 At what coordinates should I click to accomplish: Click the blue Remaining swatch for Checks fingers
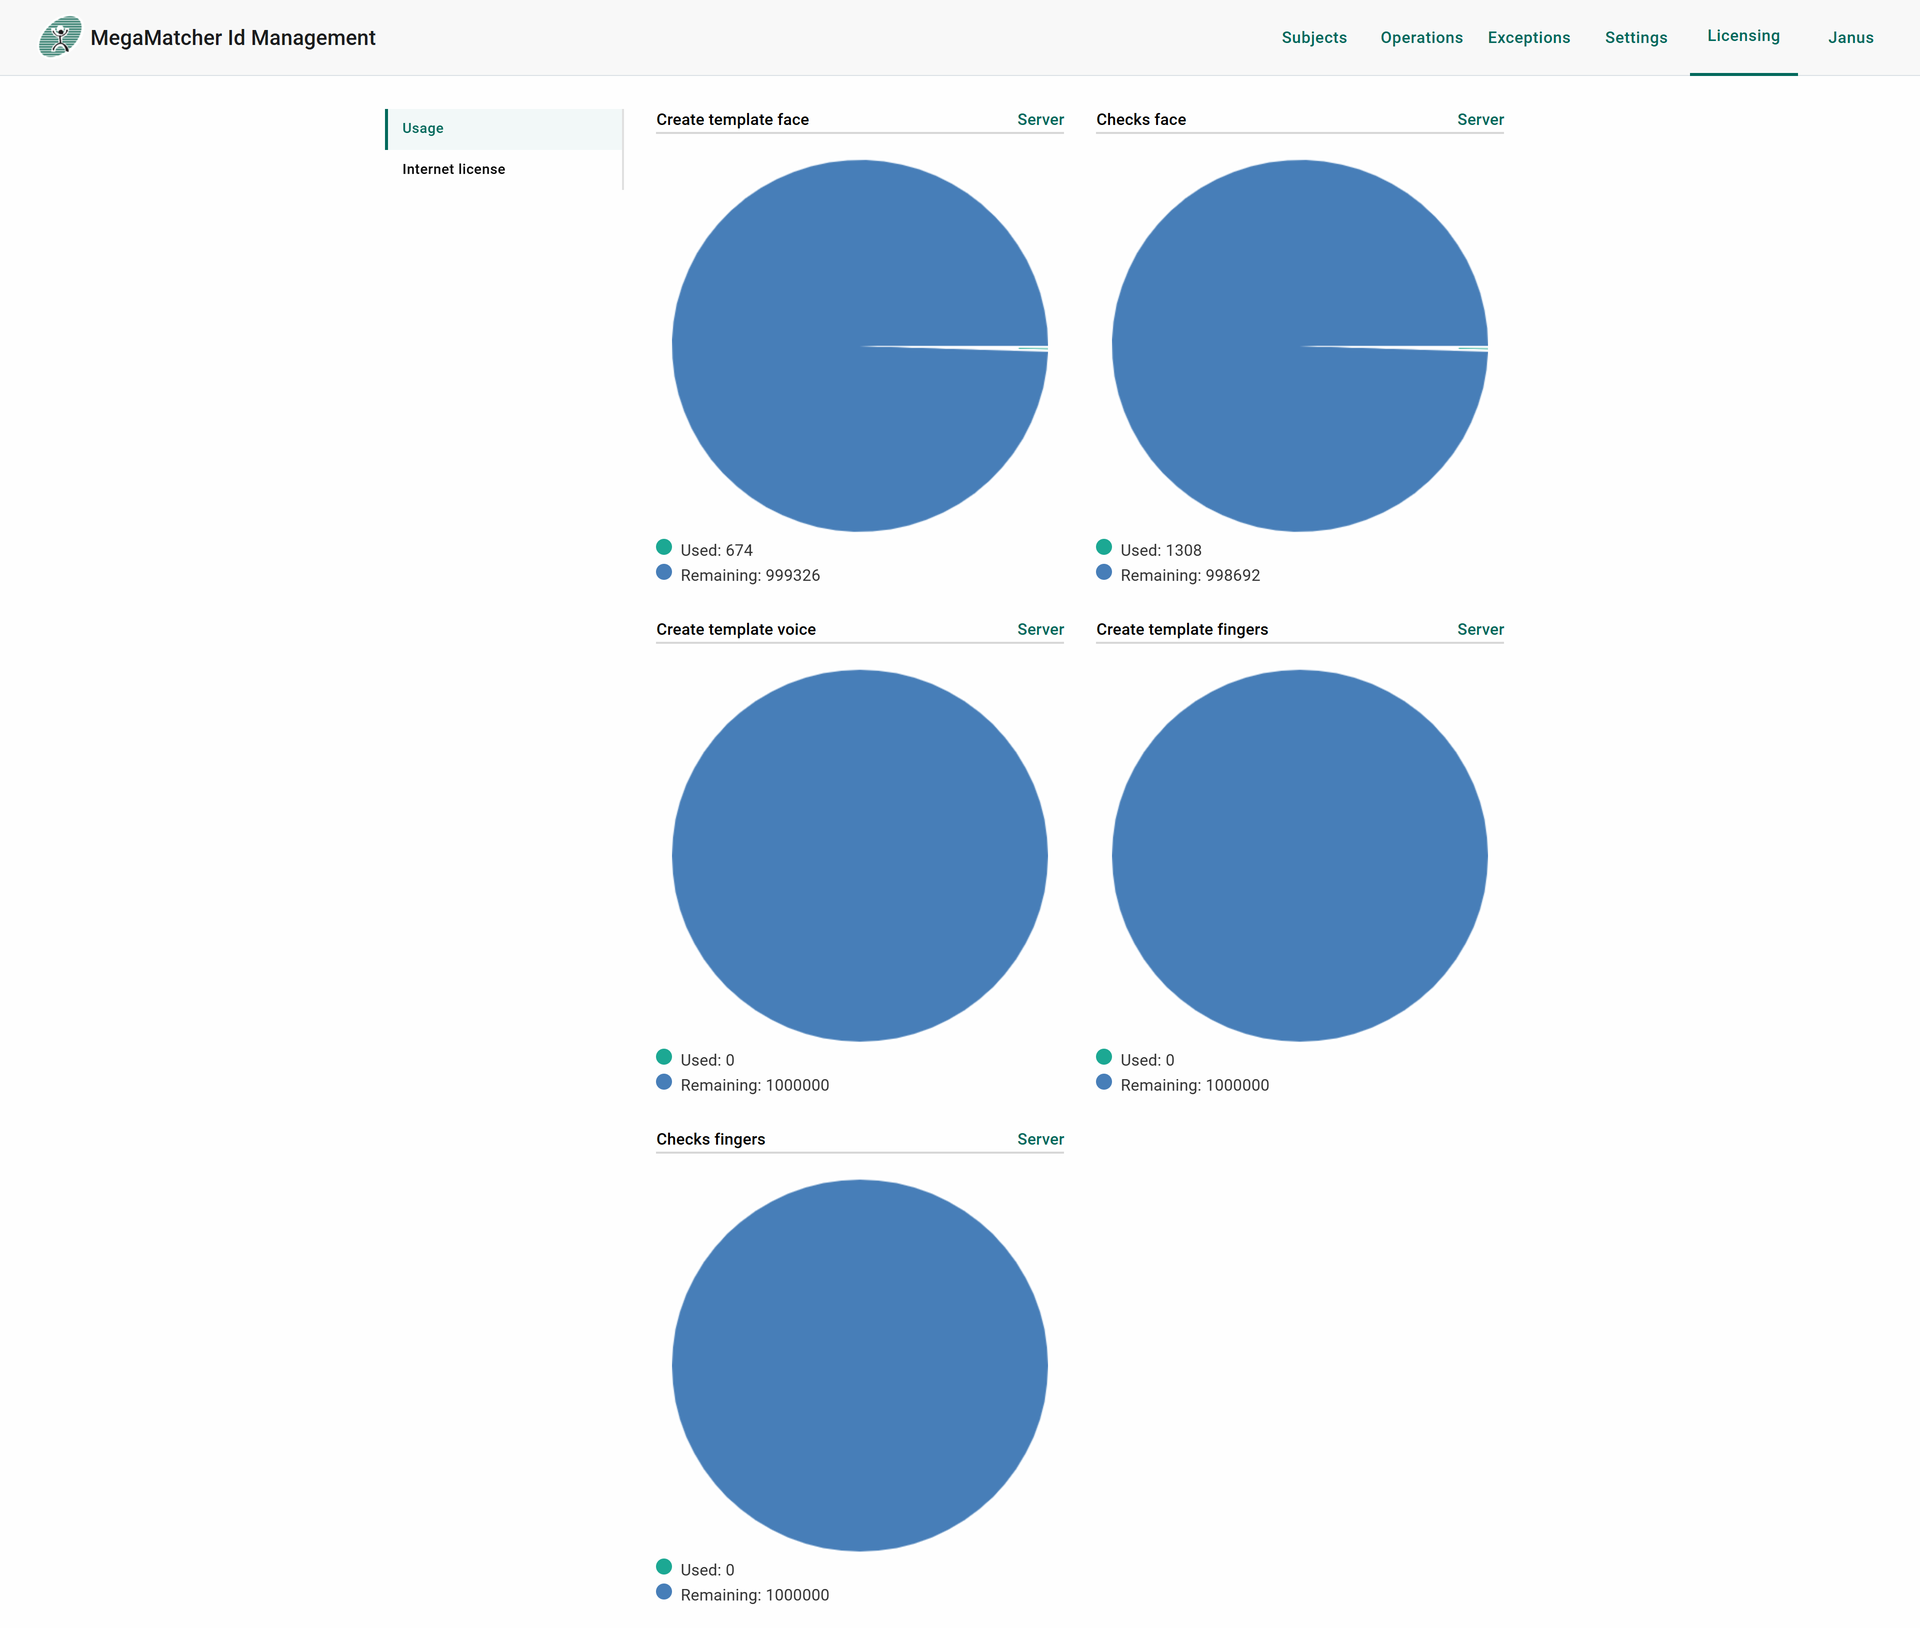pyautogui.click(x=664, y=1592)
